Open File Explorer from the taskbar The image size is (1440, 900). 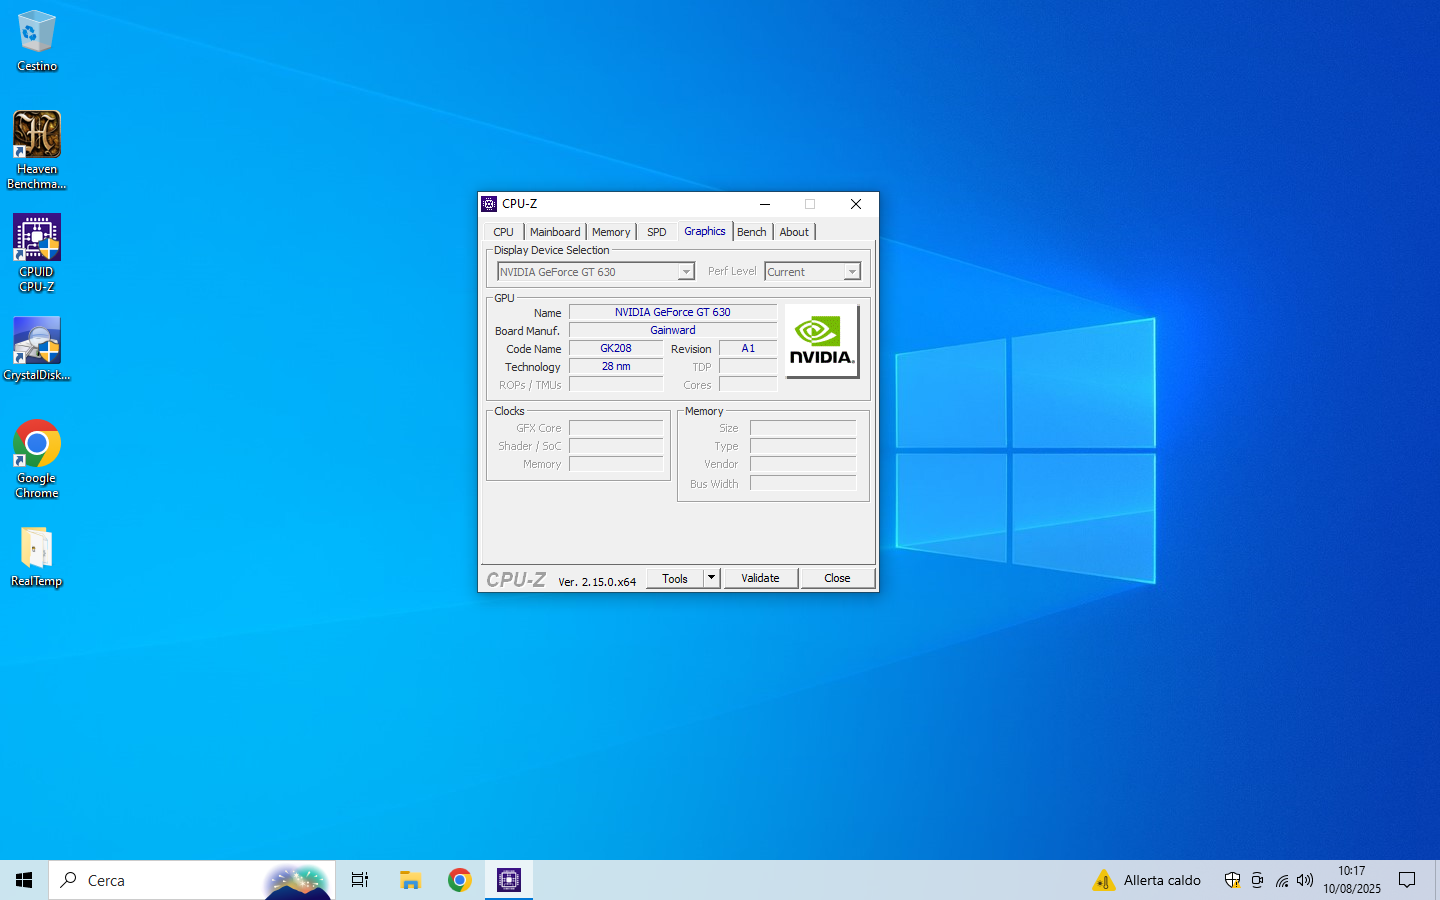pyautogui.click(x=410, y=880)
